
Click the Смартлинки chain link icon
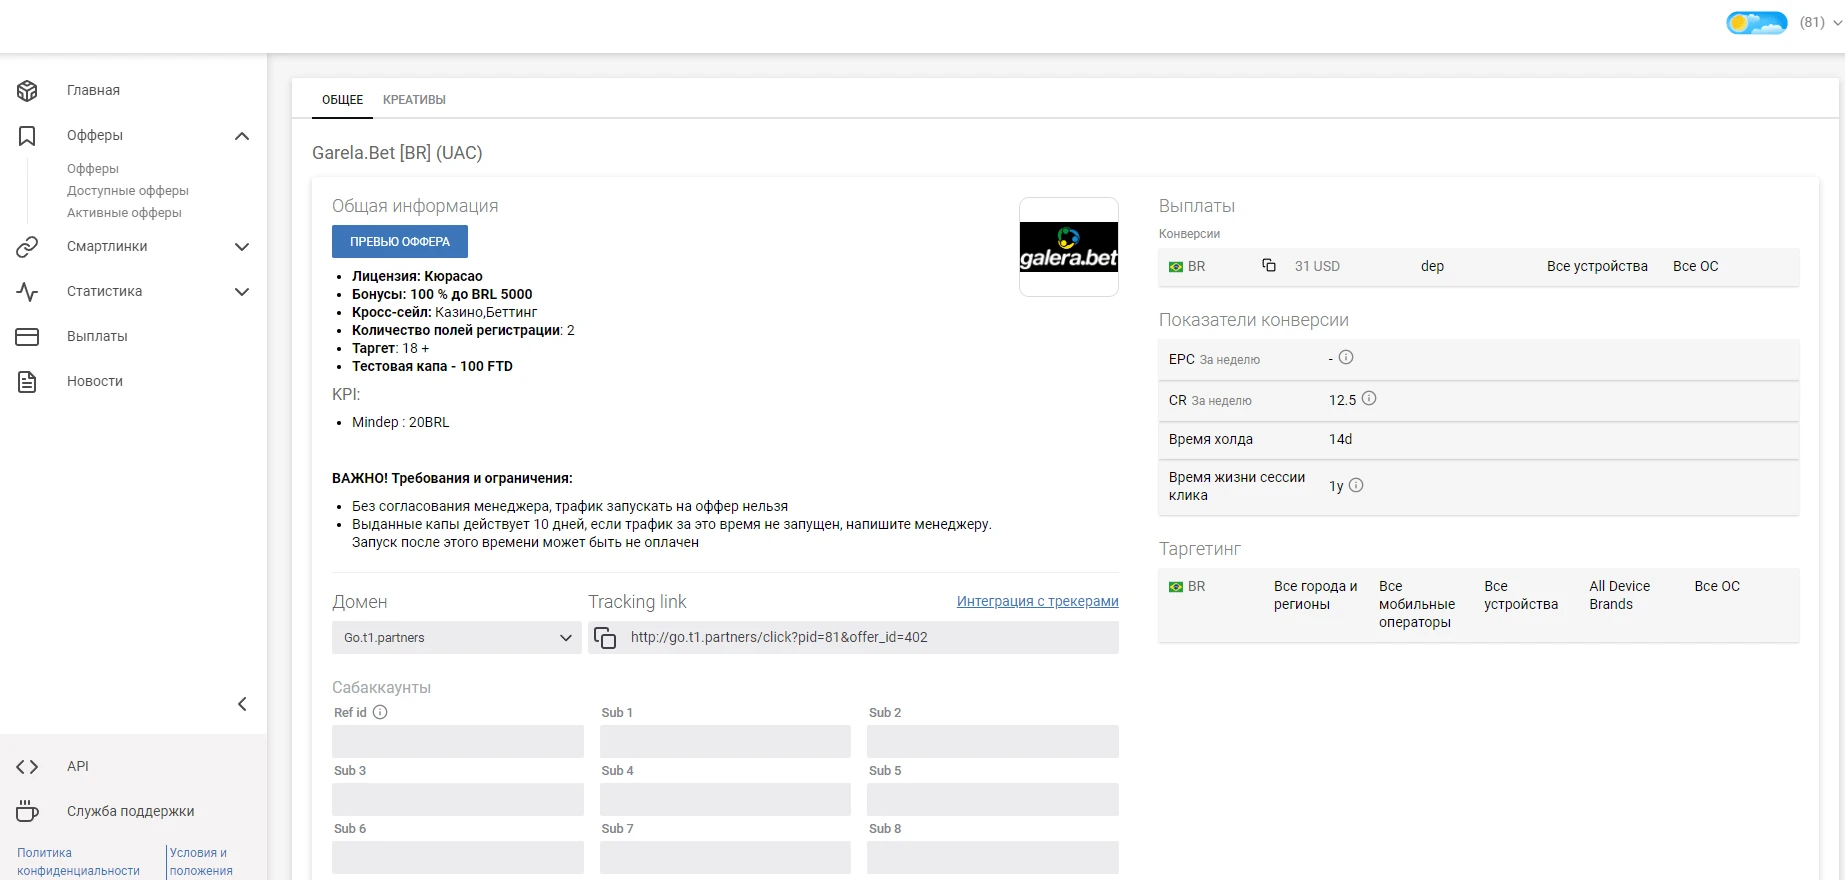coord(27,246)
